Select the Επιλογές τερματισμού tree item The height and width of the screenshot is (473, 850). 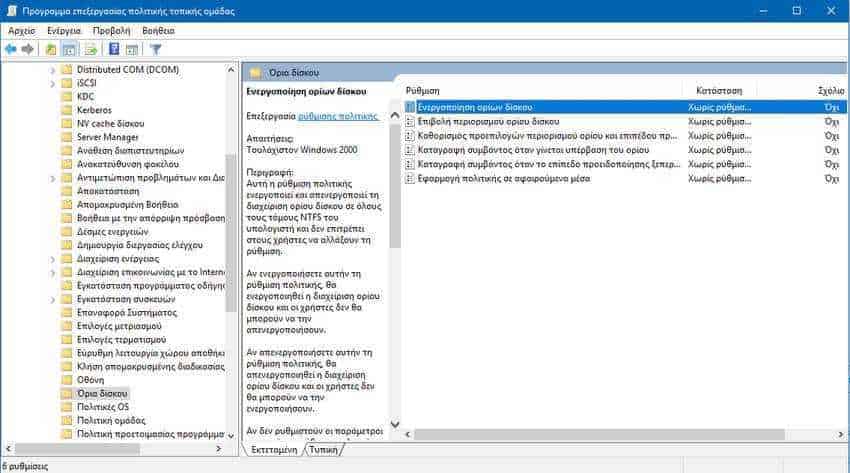pos(121,340)
